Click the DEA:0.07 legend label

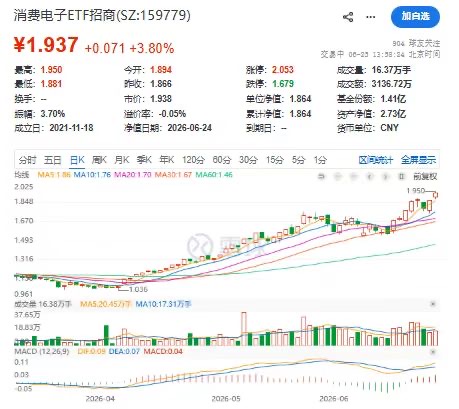pos(124,352)
